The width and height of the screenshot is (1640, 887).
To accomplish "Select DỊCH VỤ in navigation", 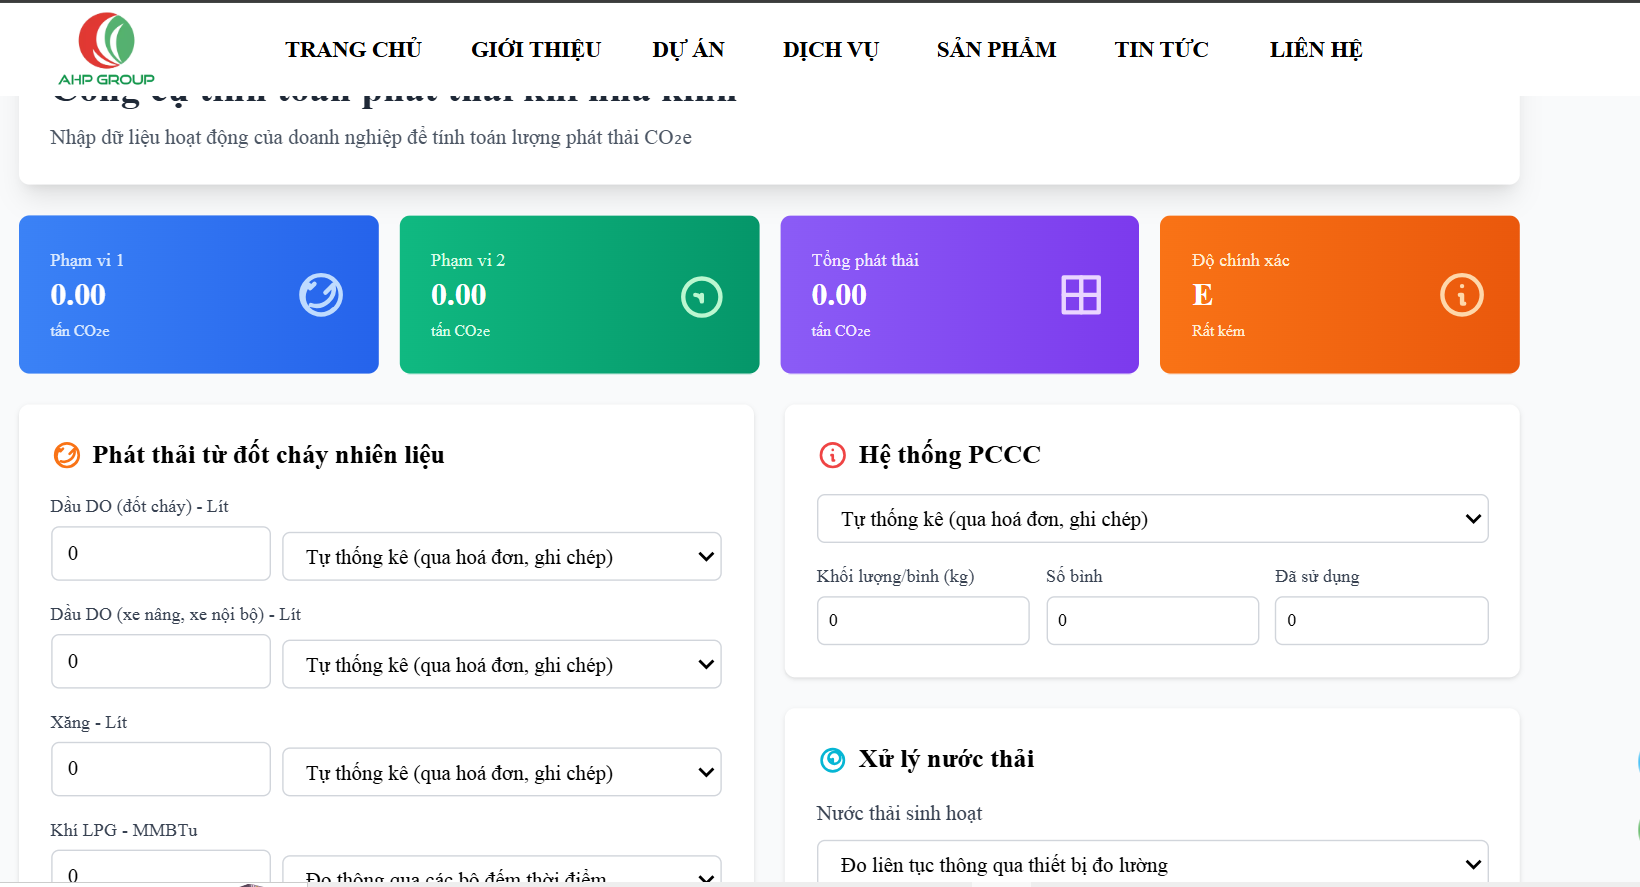I will click(x=831, y=49).
